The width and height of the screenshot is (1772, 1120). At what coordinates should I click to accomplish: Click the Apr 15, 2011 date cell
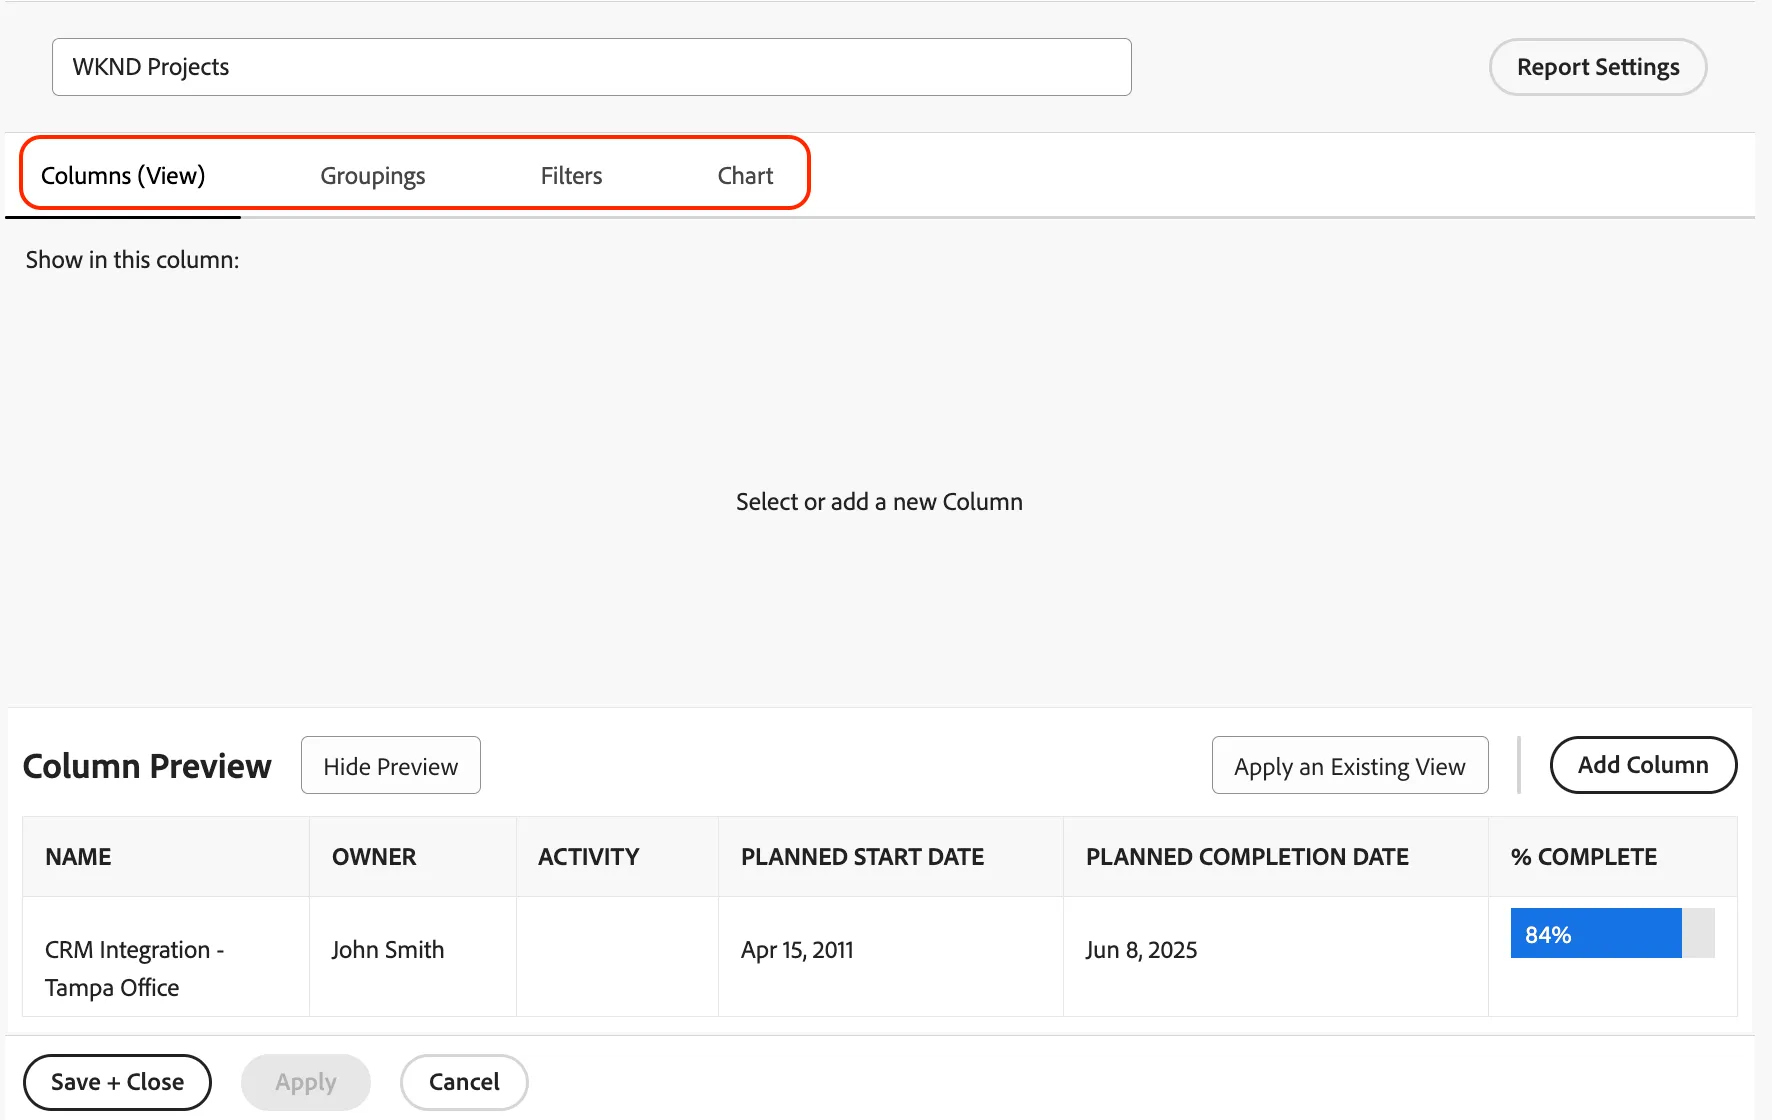coord(891,957)
